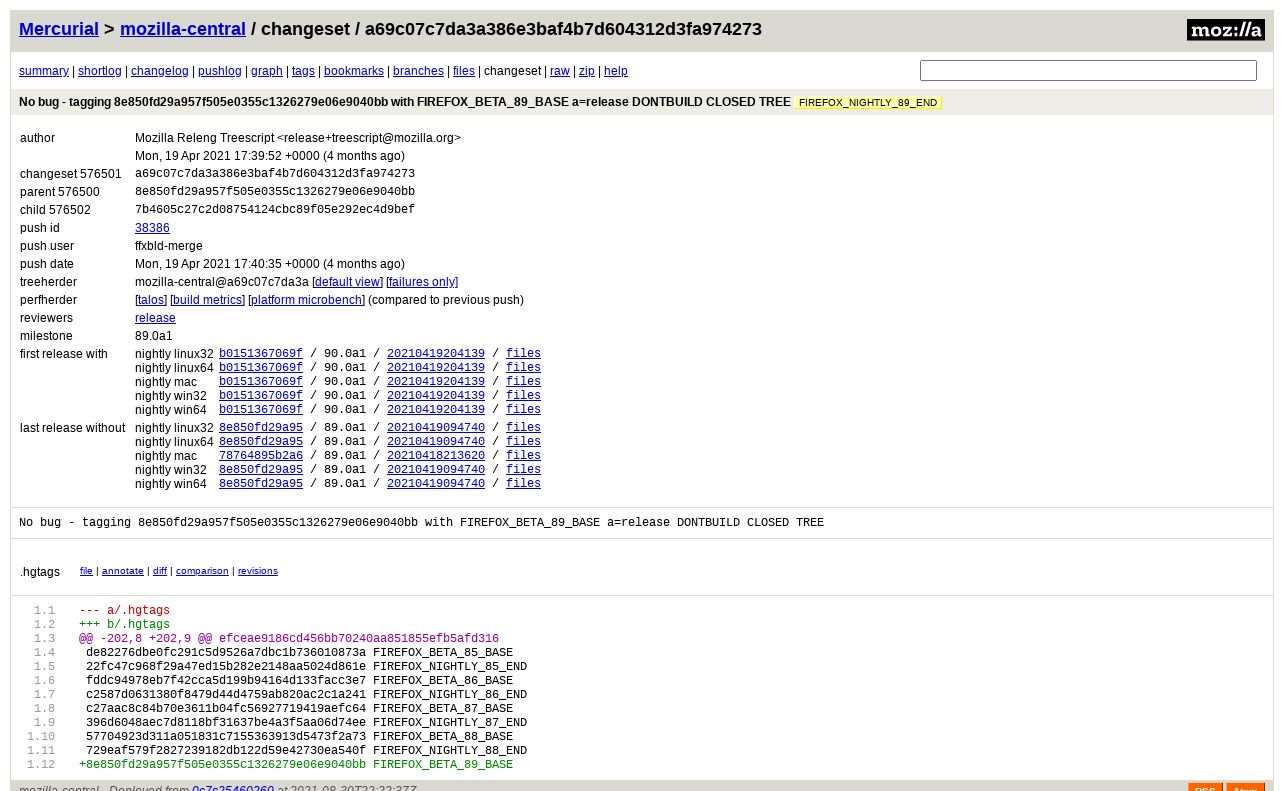Open treeherder failures only view
The image size is (1284, 791).
coord(423,282)
